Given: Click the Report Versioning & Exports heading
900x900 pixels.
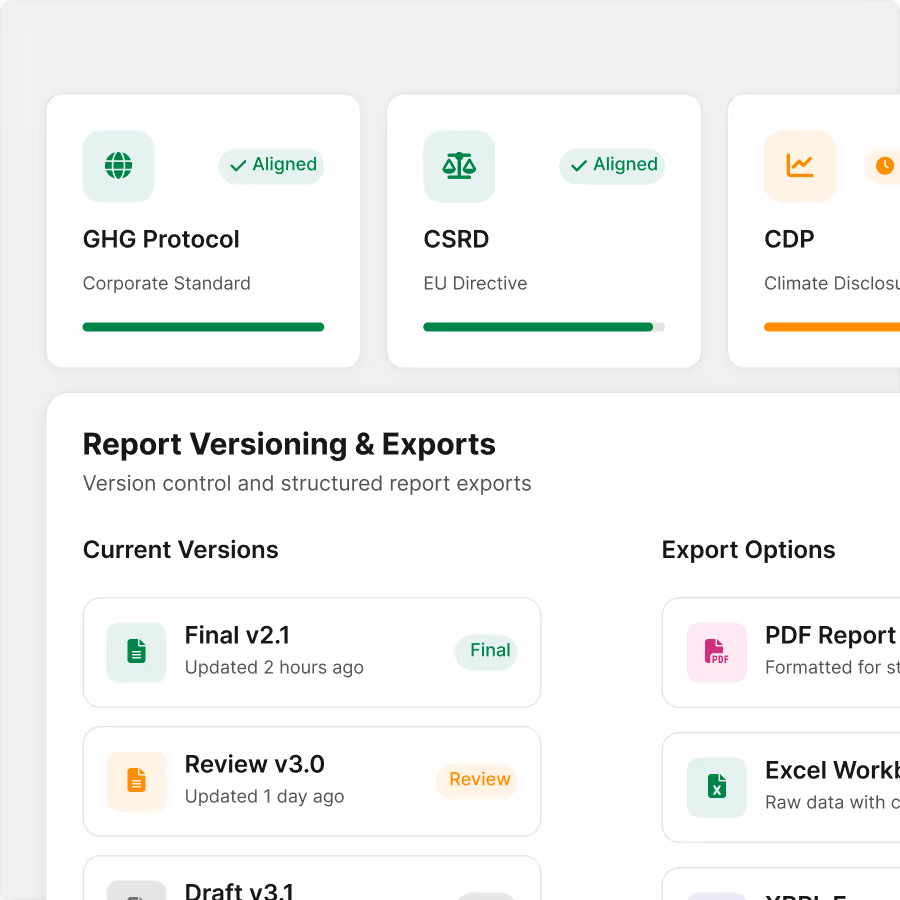Looking at the screenshot, I should [289, 445].
